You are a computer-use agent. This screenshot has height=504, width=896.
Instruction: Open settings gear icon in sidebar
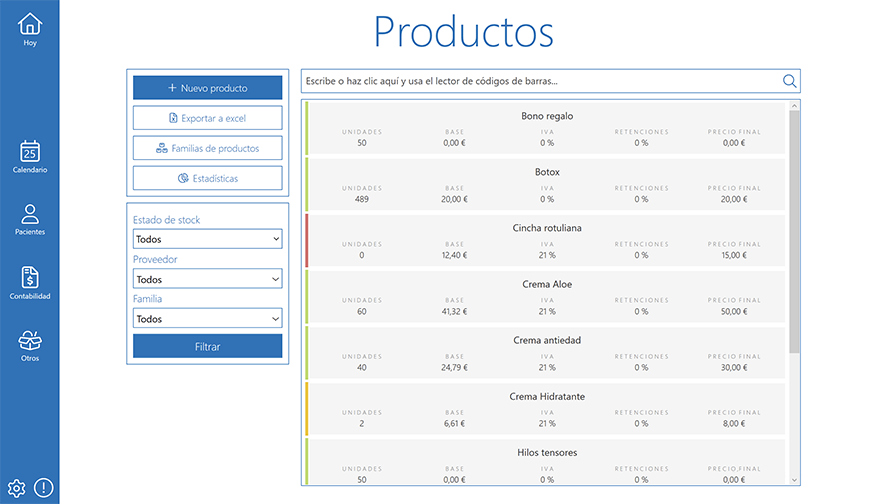[x=16, y=488]
